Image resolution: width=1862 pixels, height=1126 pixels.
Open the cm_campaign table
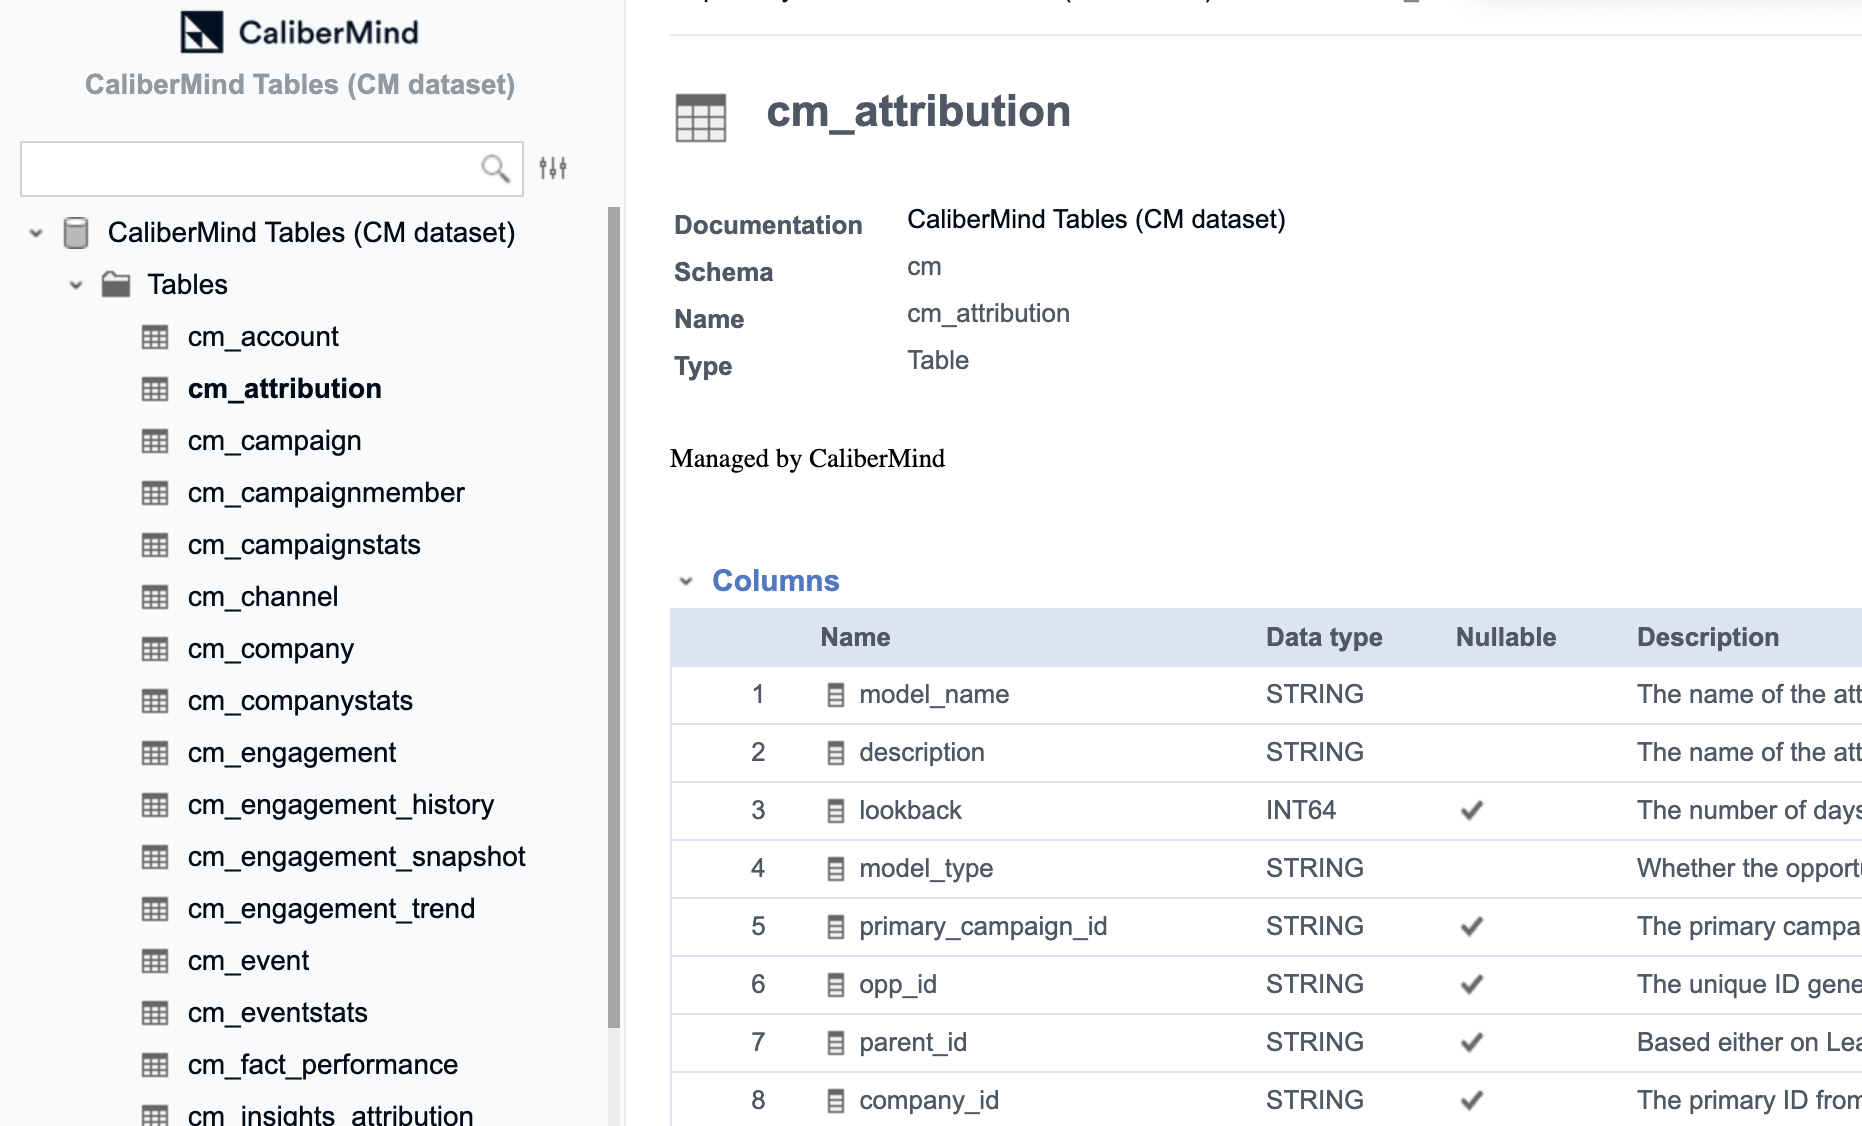(x=275, y=441)
